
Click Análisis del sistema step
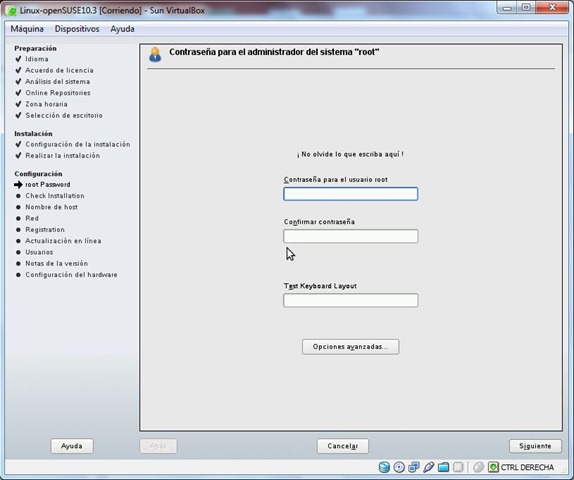click(x=57, y=82)
